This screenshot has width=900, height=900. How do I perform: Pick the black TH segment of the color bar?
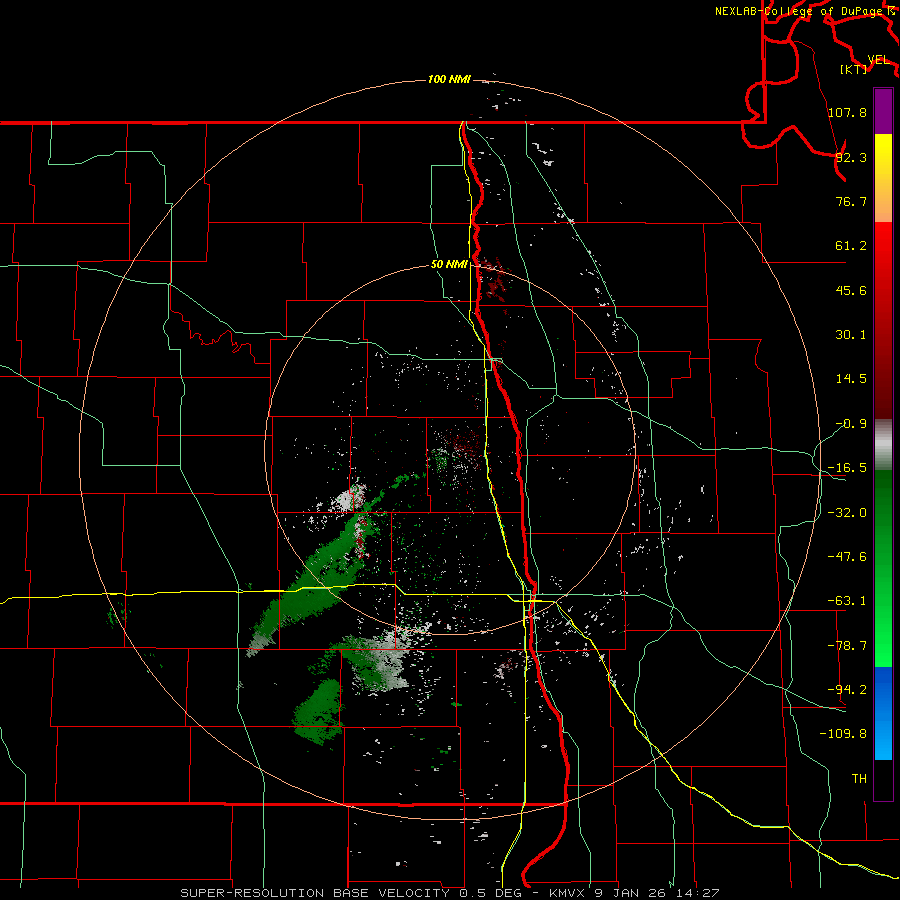pos(883,780)
